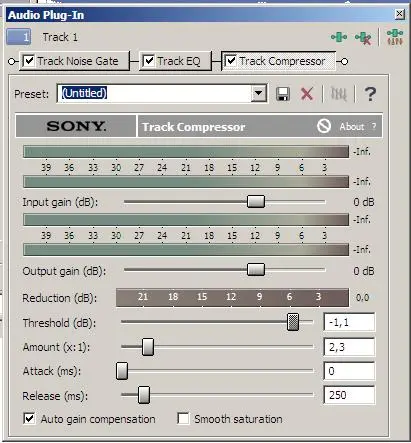Uncheck the Track EQ checkbox
Screen dimensions: 411x443
pos(148,61)
